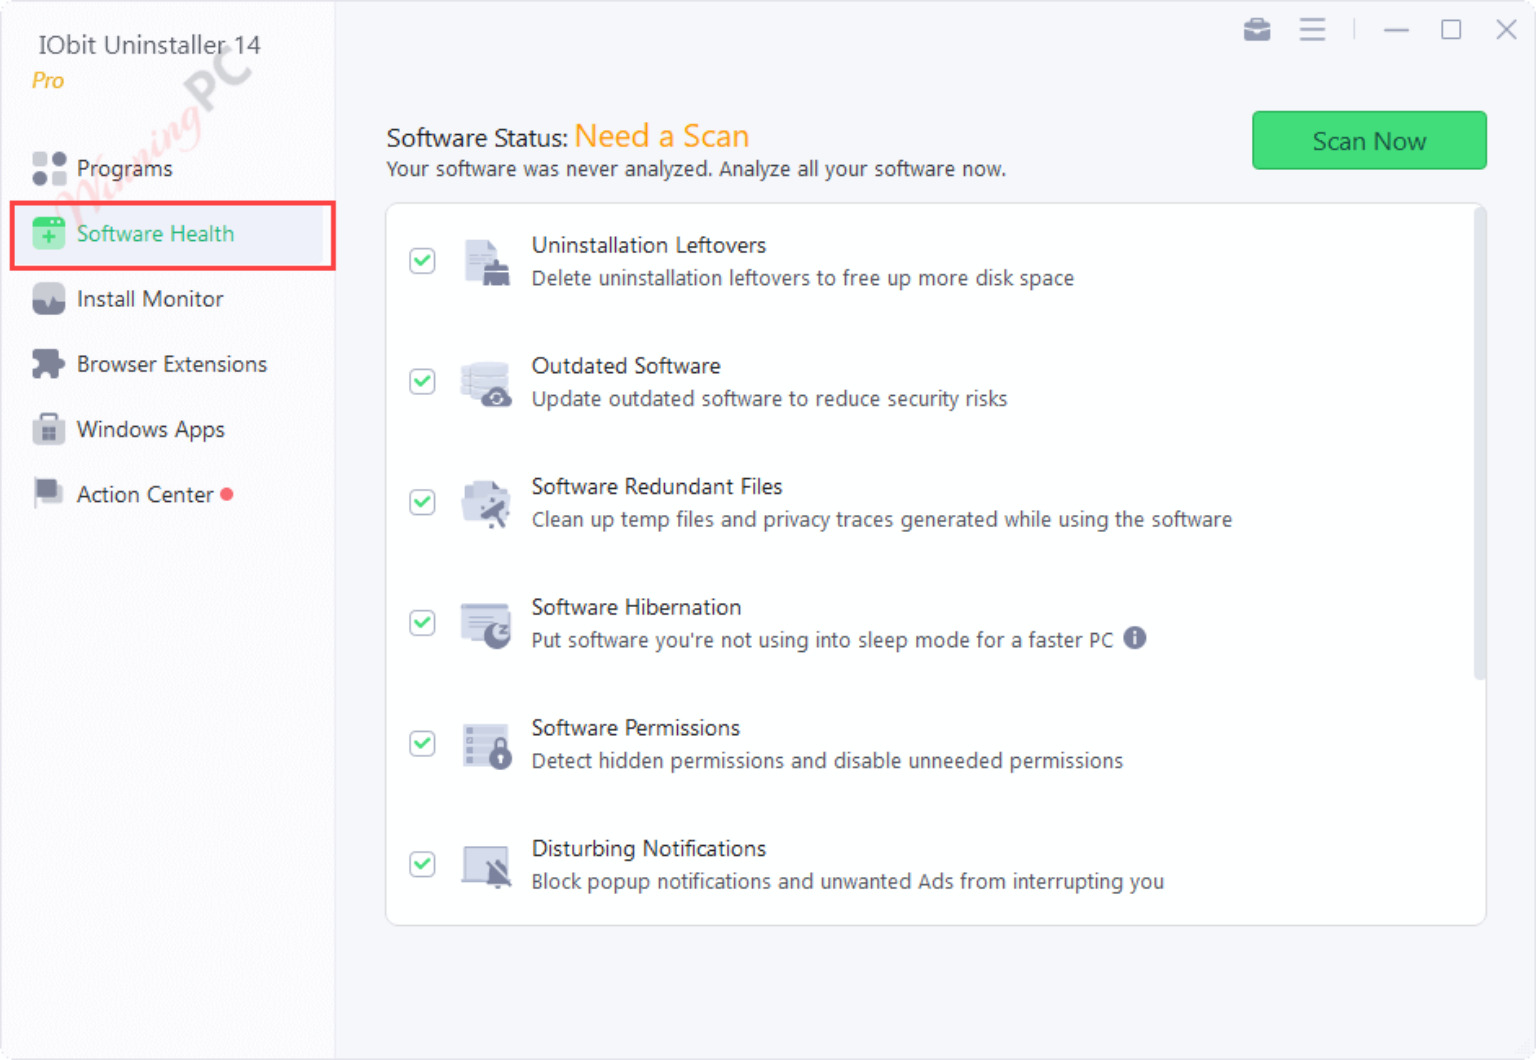Open the hamburger menu at top right
Screen dimensions: 1536x1060
point(1312,29)
